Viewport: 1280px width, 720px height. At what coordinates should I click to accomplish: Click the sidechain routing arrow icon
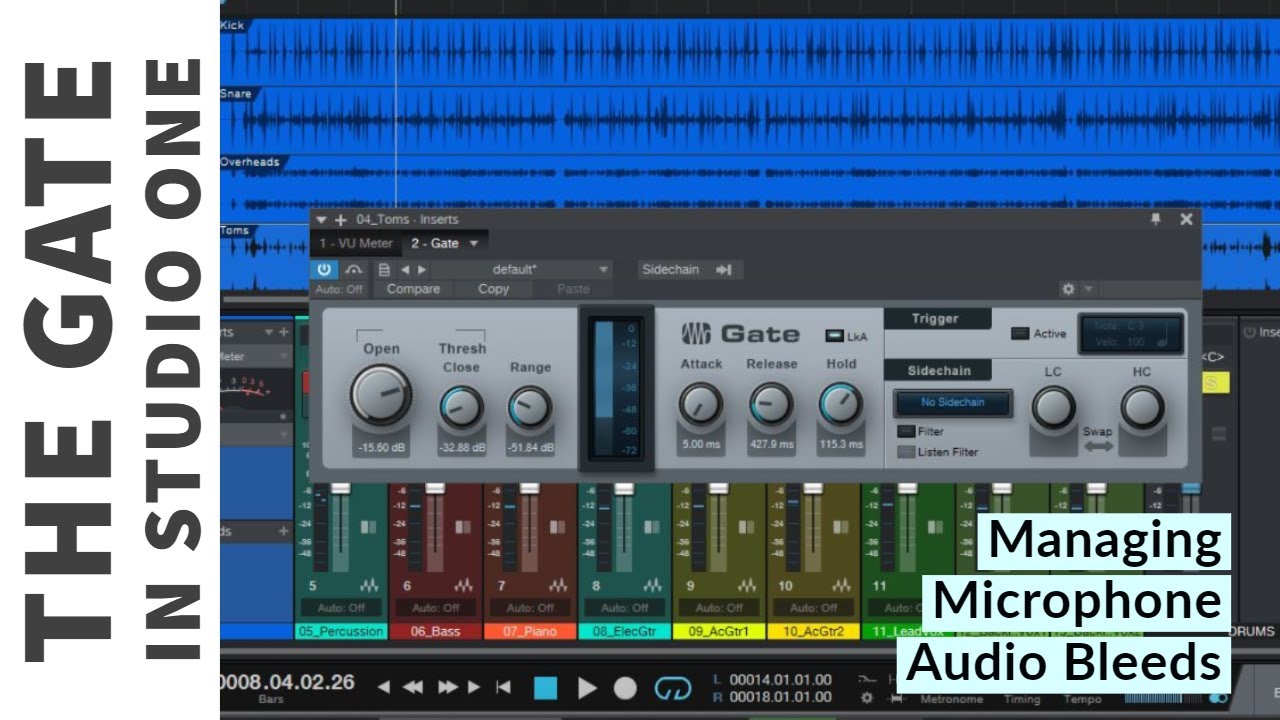click(x=725, y=269)
